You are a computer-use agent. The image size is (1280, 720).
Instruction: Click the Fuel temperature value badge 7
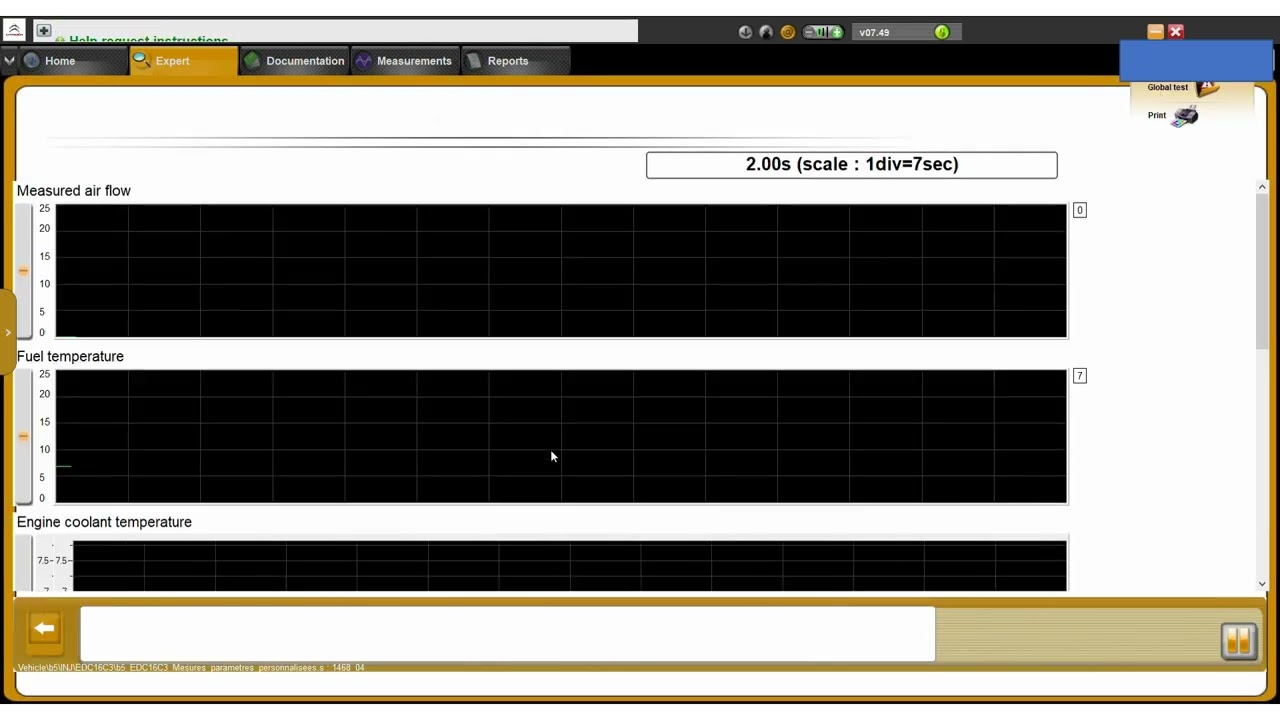click(1079, 376)
